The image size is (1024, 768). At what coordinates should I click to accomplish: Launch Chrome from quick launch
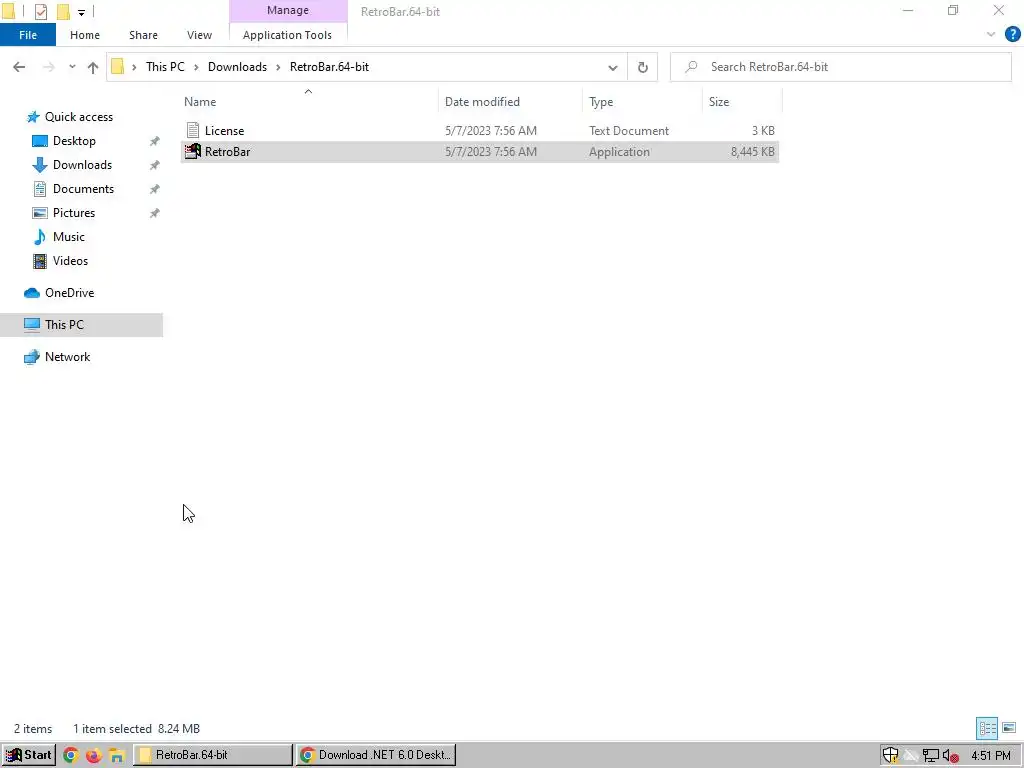pyautogui.click(x=71, y=755)
